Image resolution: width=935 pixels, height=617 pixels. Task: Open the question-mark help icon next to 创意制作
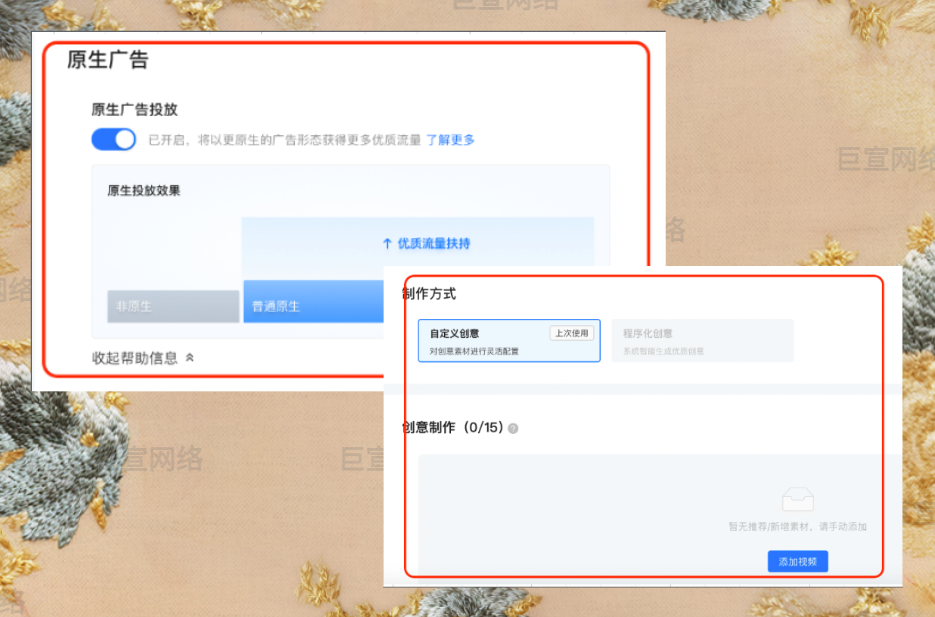511,426
